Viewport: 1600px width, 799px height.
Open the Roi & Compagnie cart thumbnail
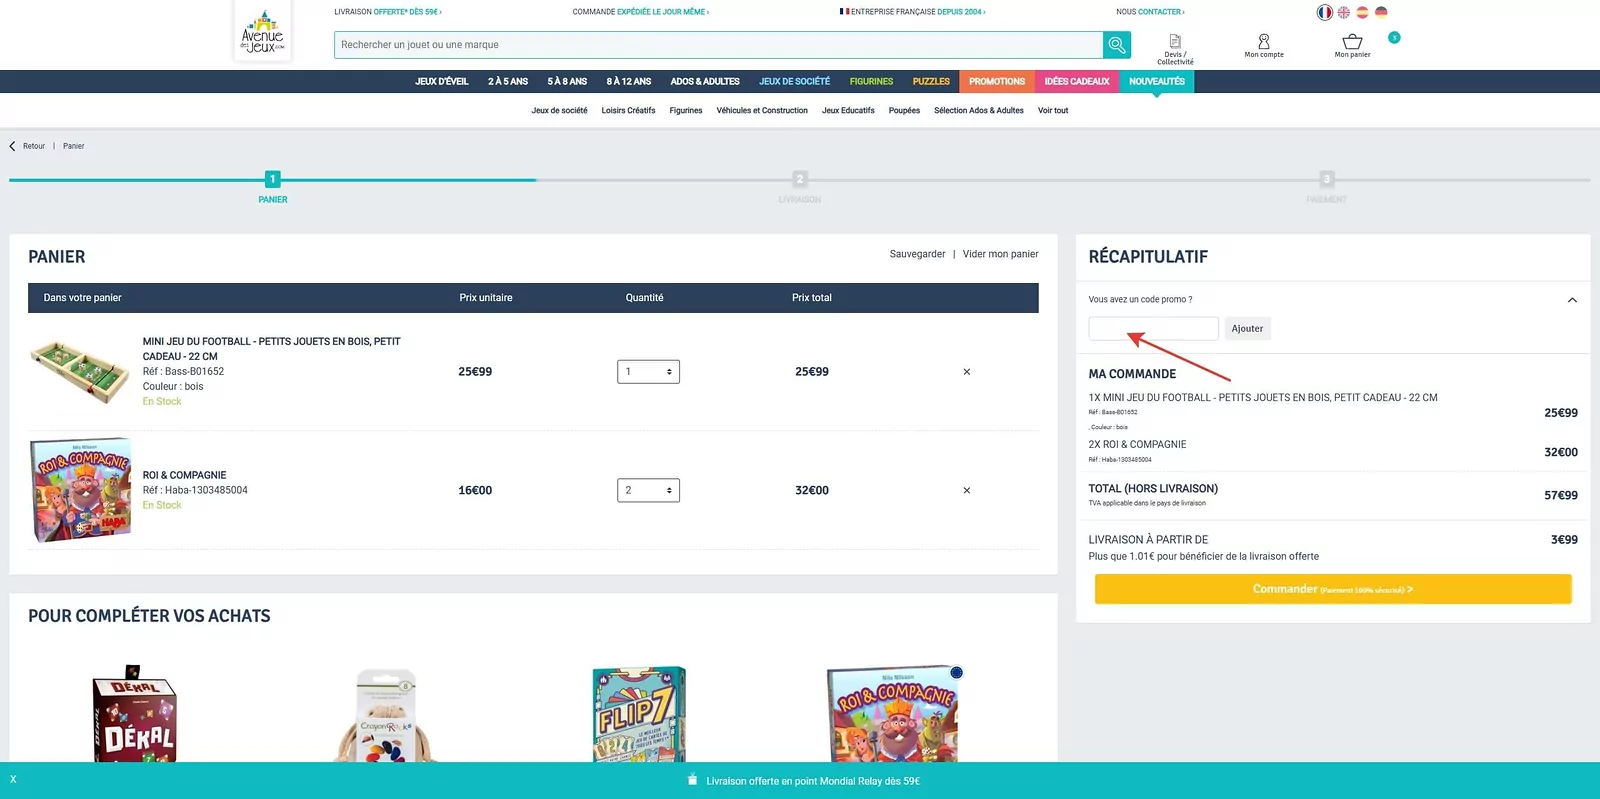coord(80,490)
